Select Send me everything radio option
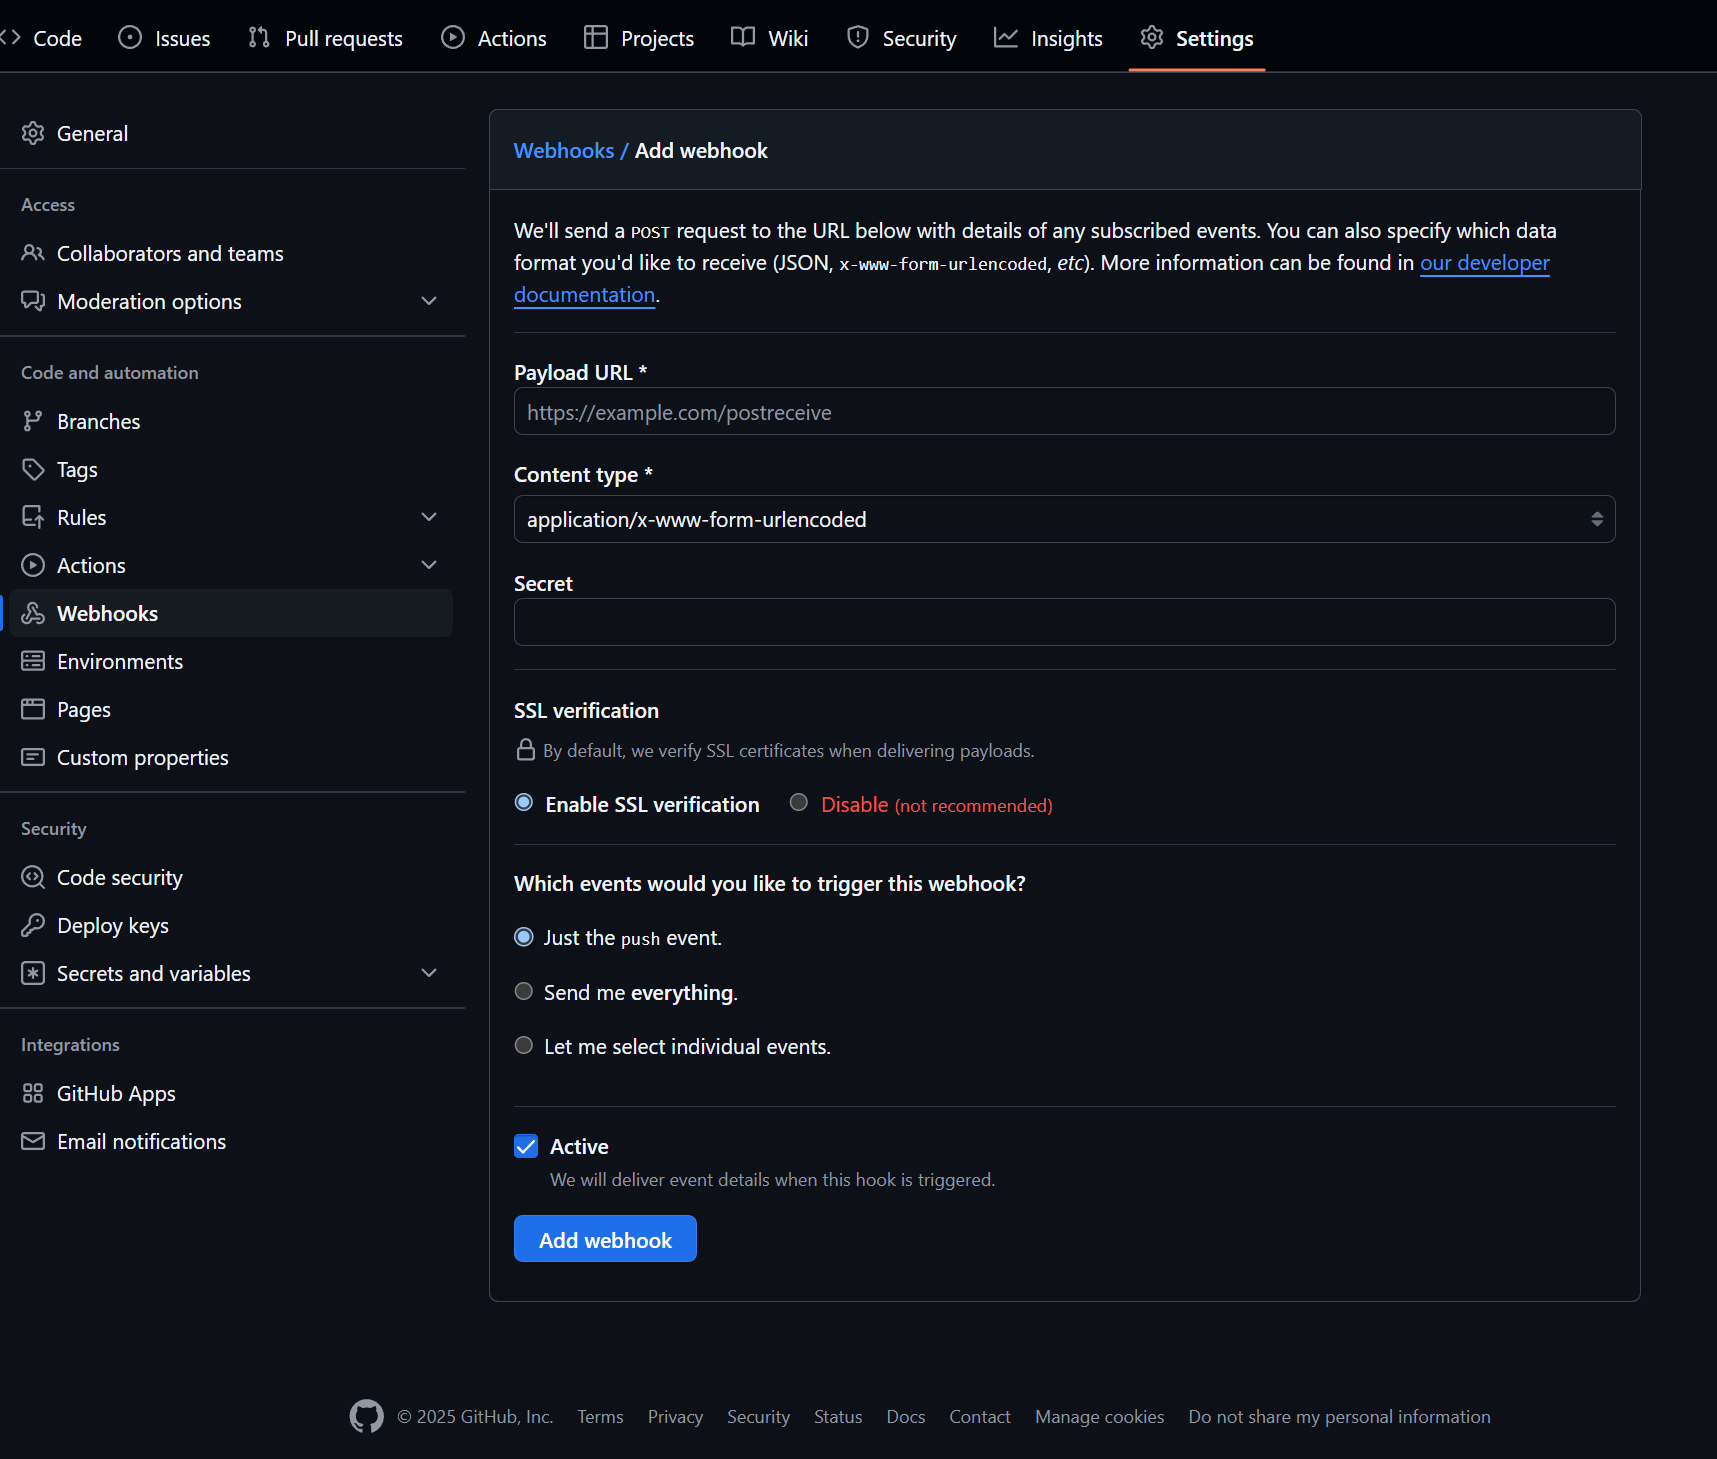The image size is (1717, 1459). (524, 991)
